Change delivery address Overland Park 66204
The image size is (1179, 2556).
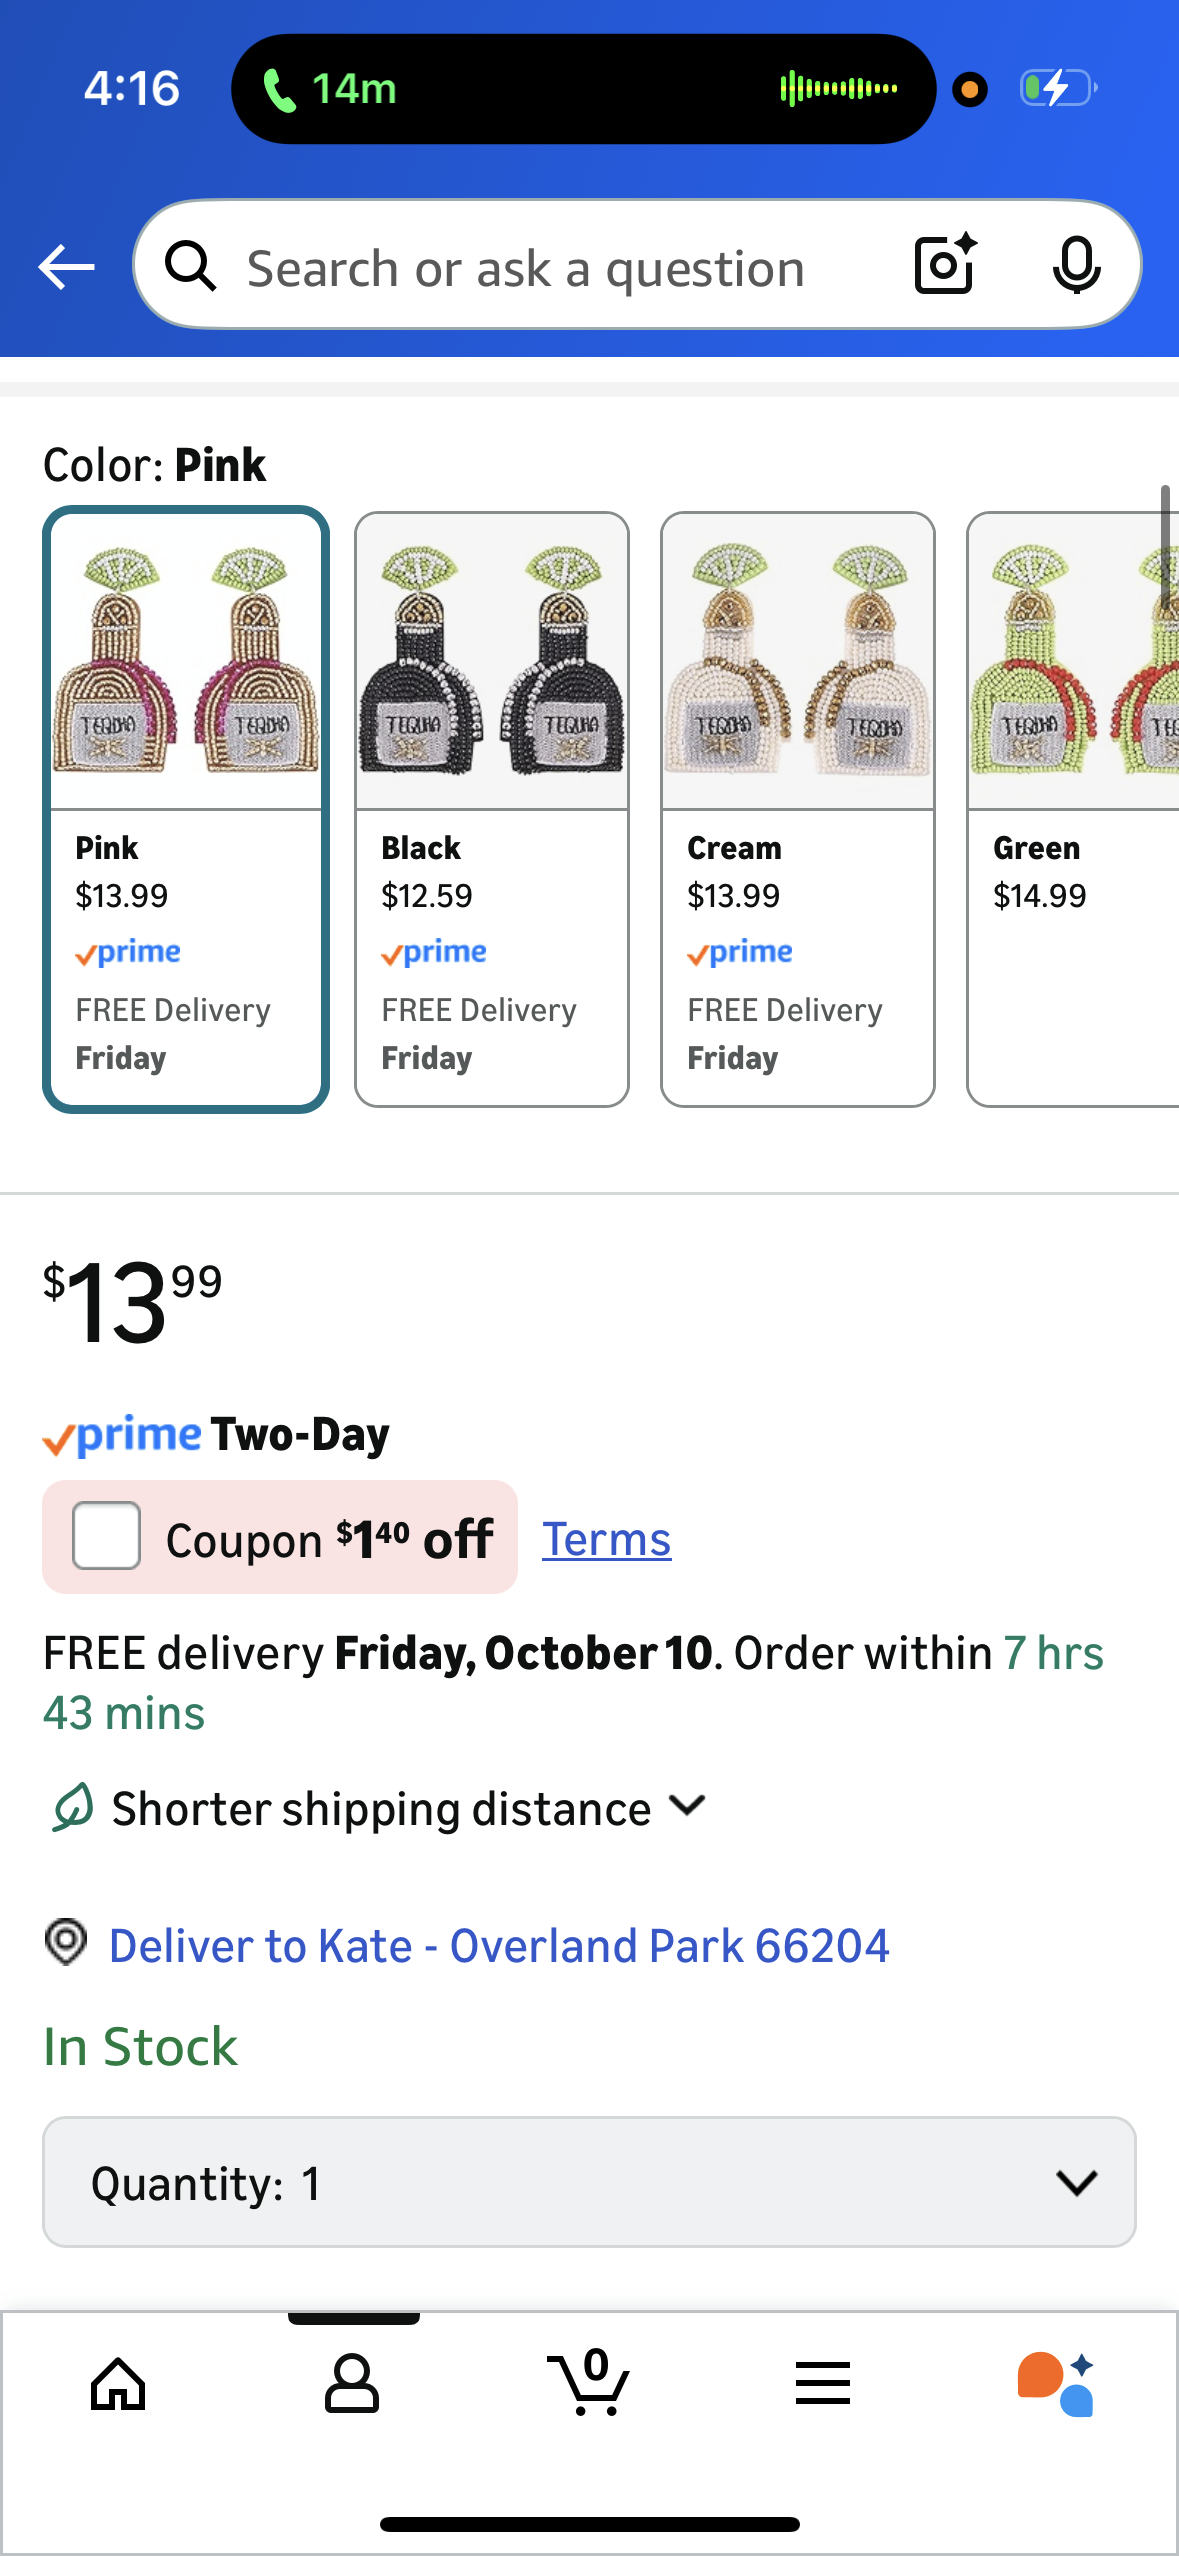click(498, 1946)
